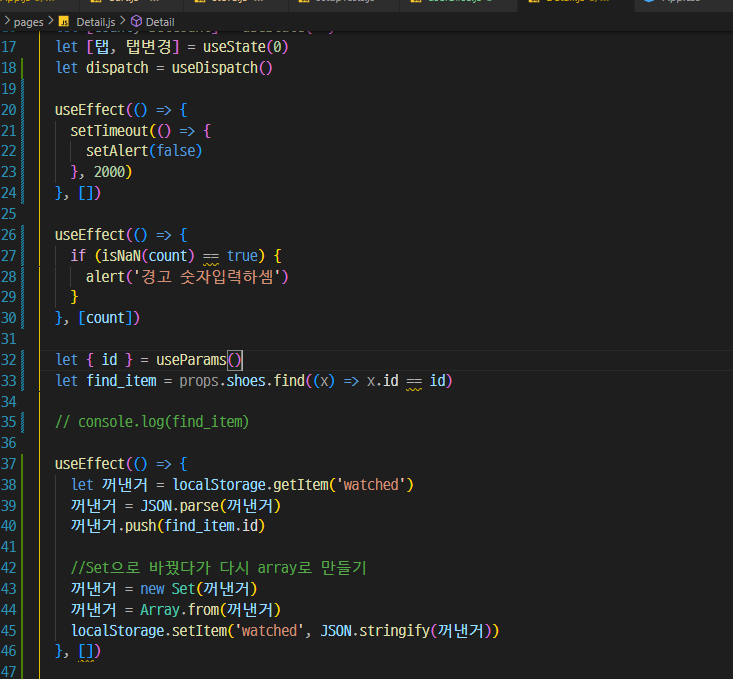
Task: Click the 2000 delay value
Action: [109, 172]
